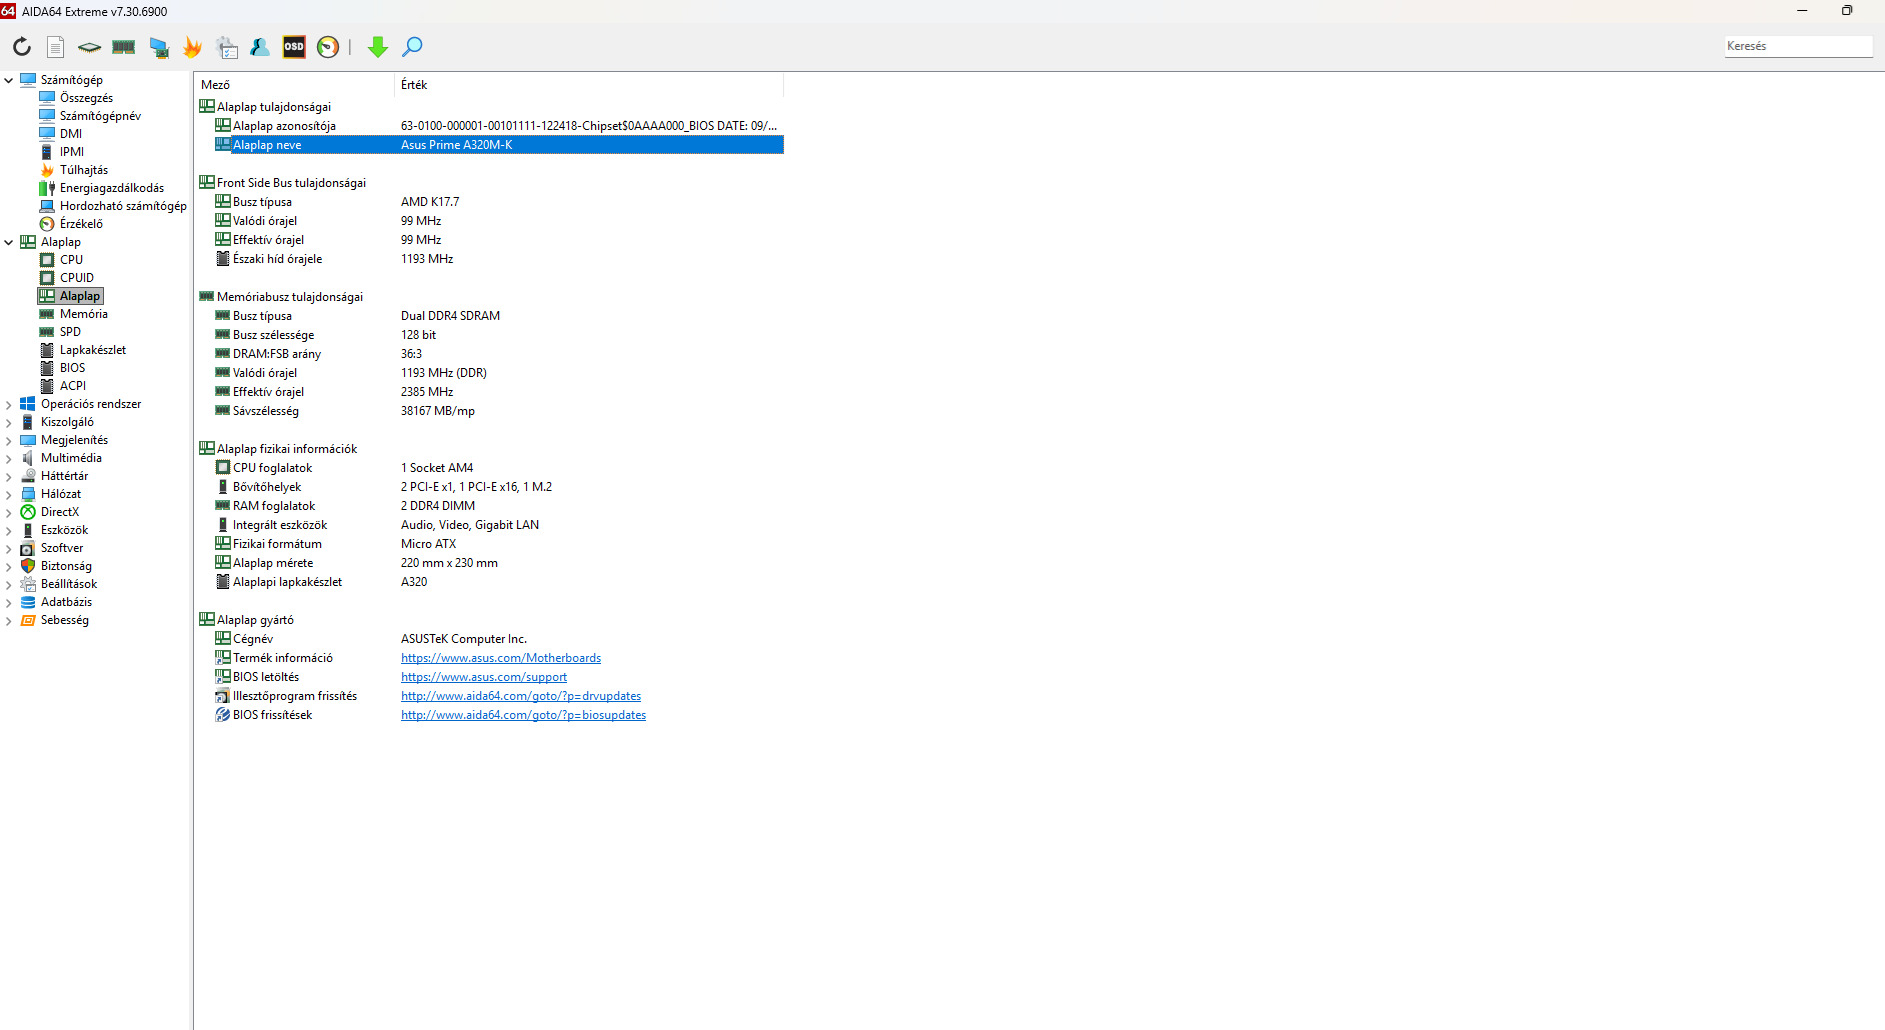This screenshot has width=1885, height=1030.
Task: Expand the Beállítások tree node
Action: pos(9,584)
